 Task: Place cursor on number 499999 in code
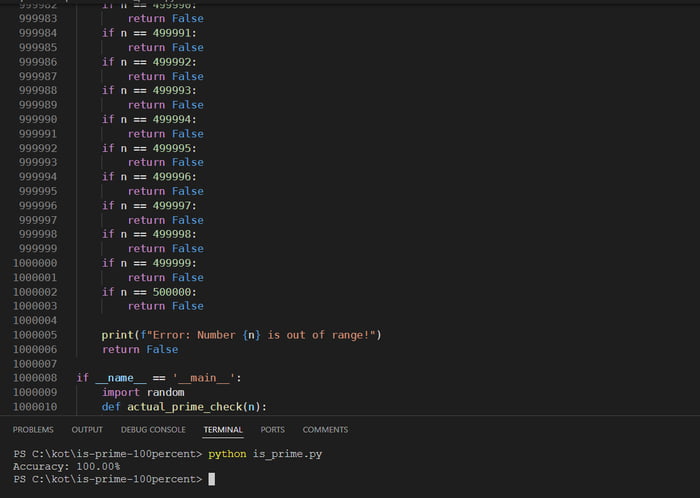point(172,263)
